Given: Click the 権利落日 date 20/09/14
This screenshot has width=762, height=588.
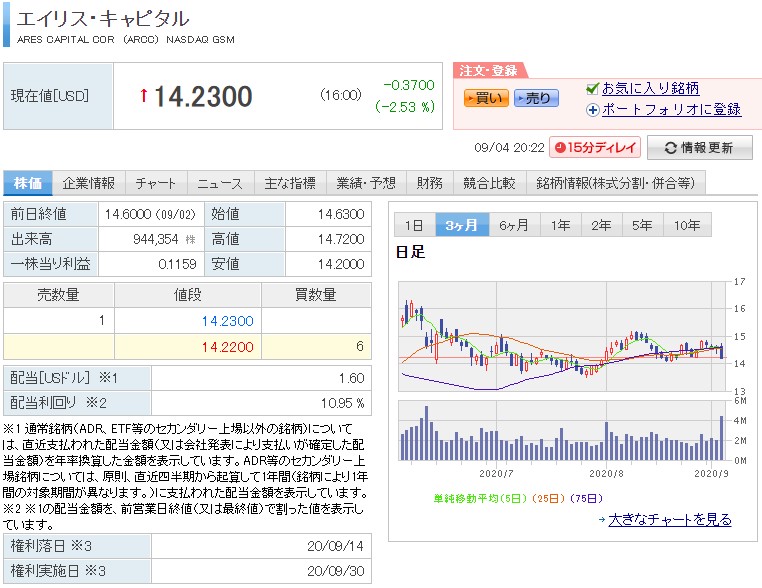Looking at the screenshot, I should click(335, 546).
